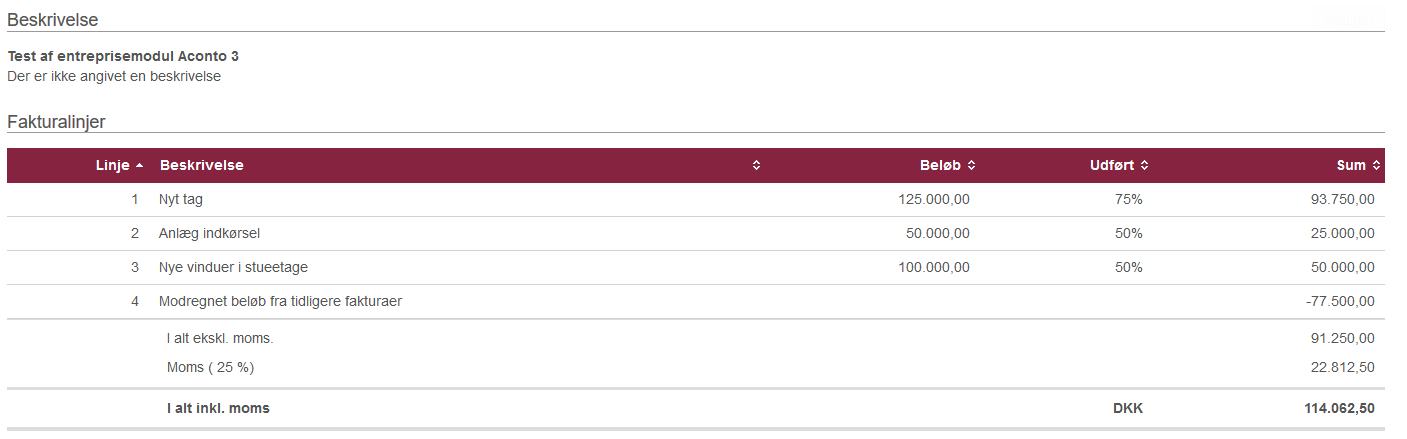Click the I alt ekskl. moms. label
This screenshot has width=1407, height=439.
(220, 339)
